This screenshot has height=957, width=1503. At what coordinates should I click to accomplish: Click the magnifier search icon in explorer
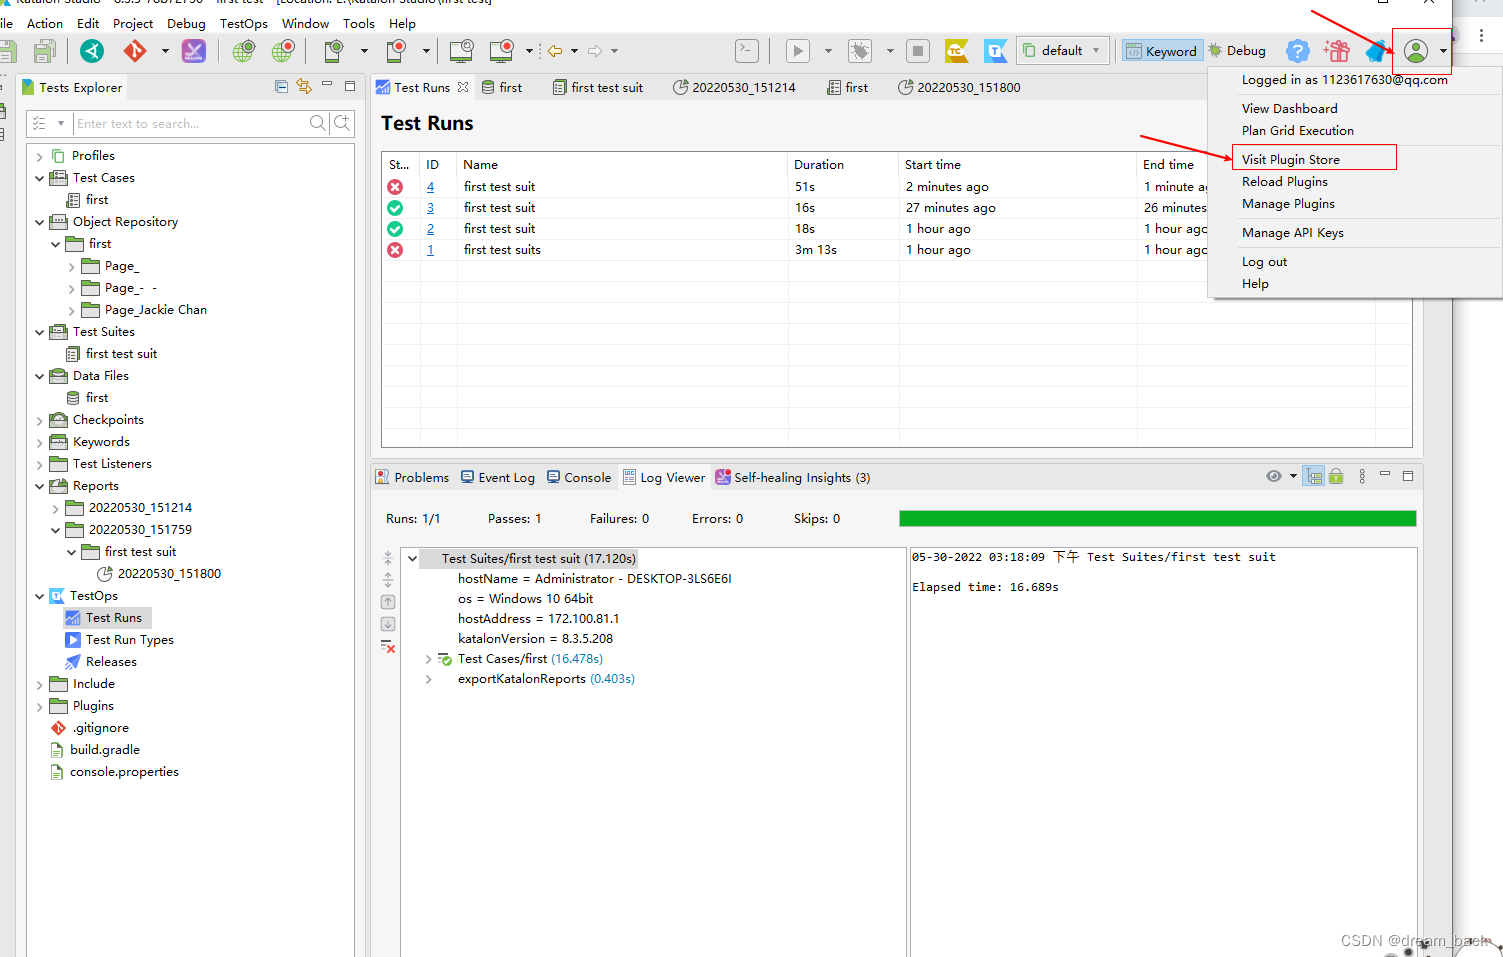pyautogui.click(x=318, y=123)
